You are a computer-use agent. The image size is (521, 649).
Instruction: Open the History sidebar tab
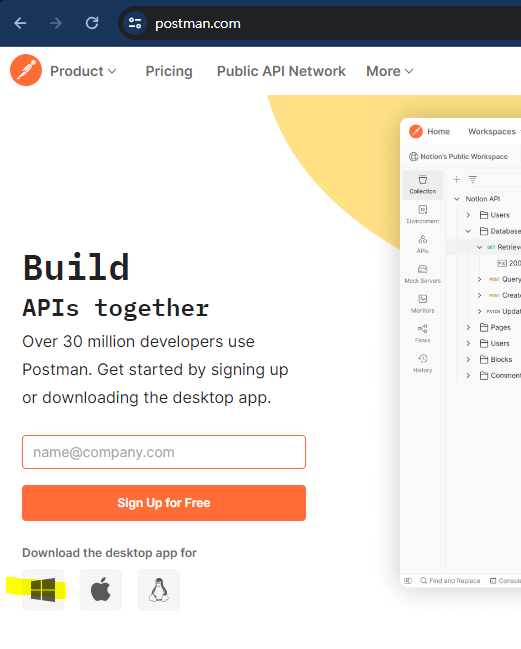tap(423, 363)
